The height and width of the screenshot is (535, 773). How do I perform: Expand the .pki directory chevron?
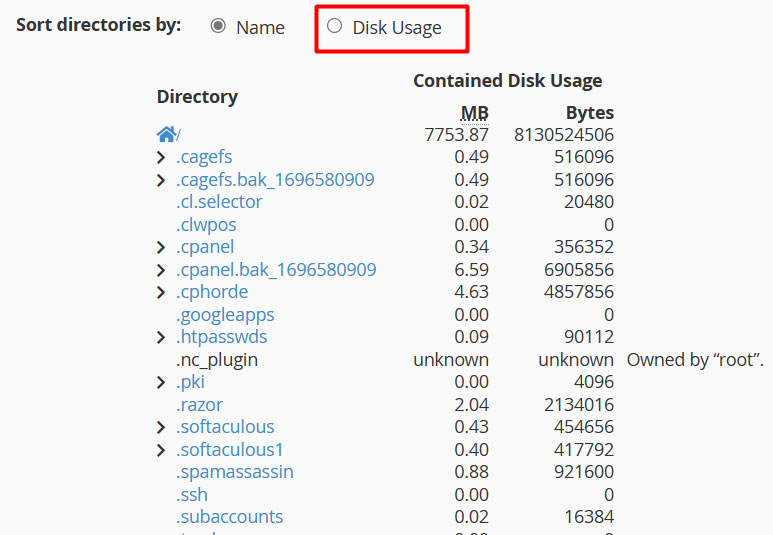click(x=161, y=382)
